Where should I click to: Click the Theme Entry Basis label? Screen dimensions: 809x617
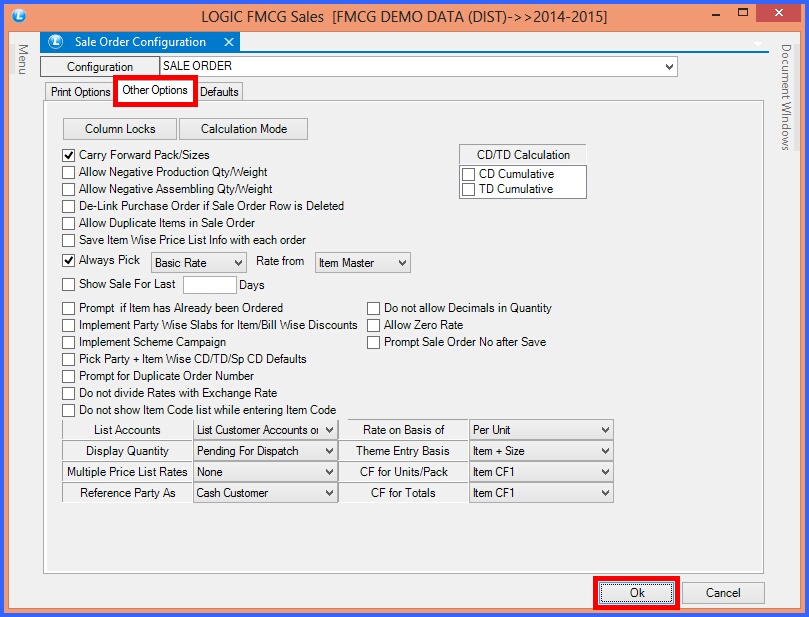click(403, 451)
